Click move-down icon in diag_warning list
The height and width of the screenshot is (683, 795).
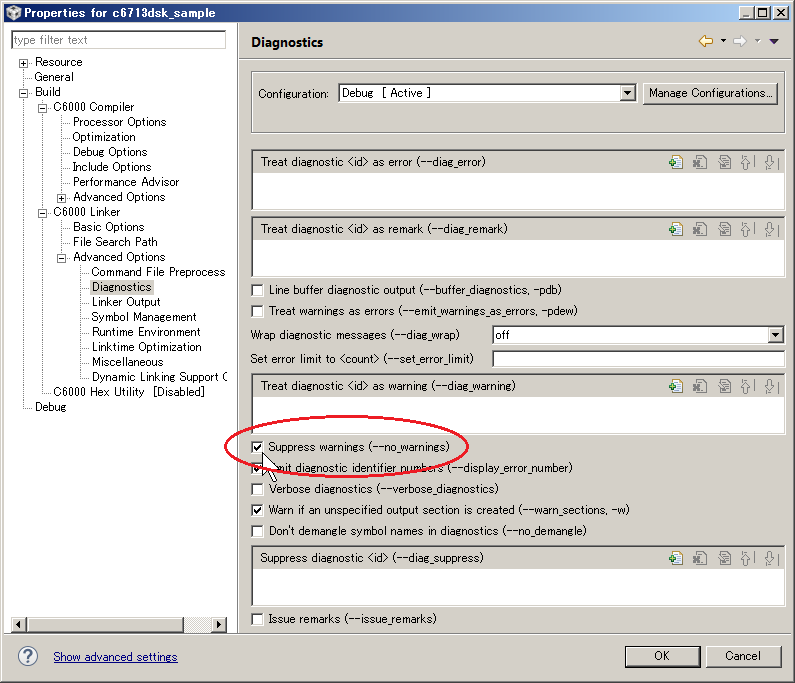[x=770, y=386]
